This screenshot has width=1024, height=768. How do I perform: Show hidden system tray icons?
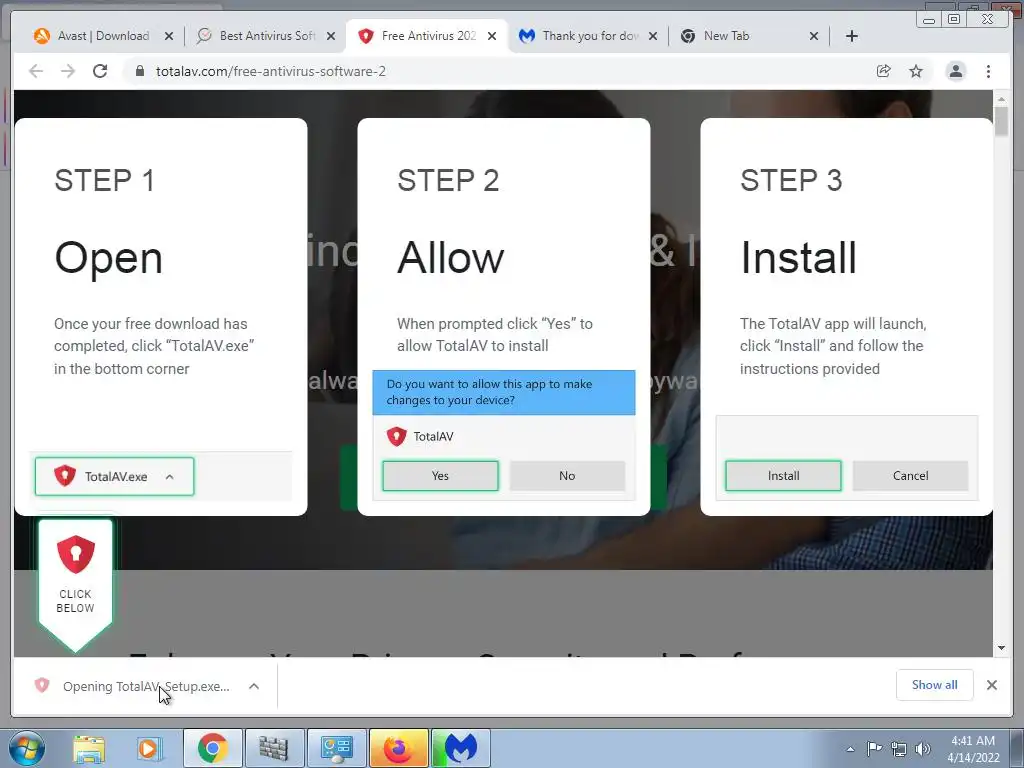[x=850, y=749]
